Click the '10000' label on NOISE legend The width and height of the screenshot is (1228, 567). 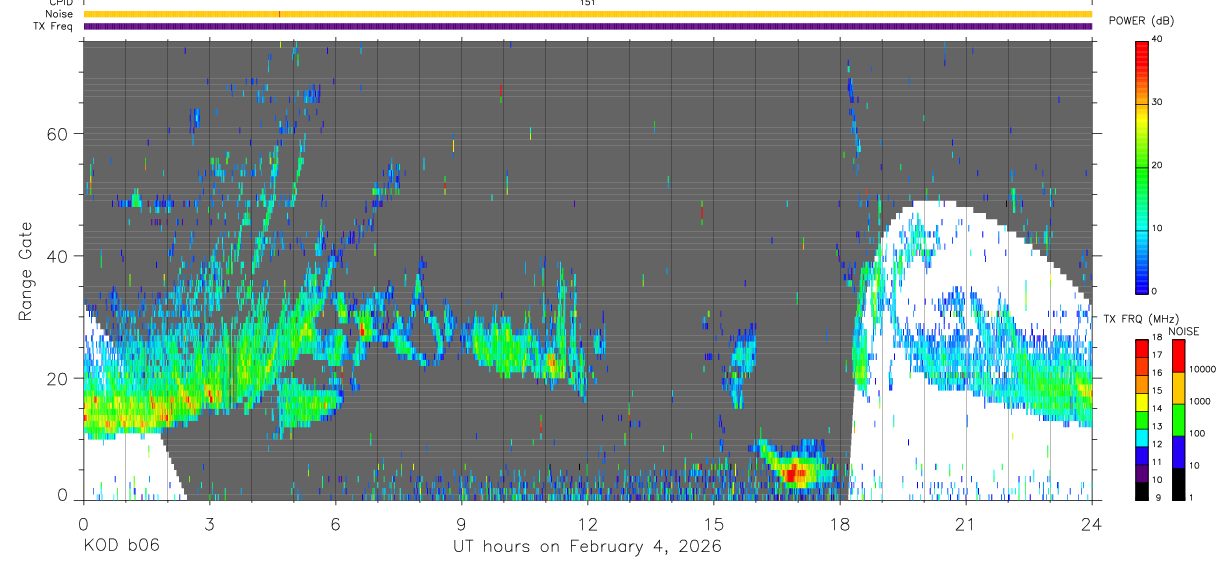click(1202, 369)
